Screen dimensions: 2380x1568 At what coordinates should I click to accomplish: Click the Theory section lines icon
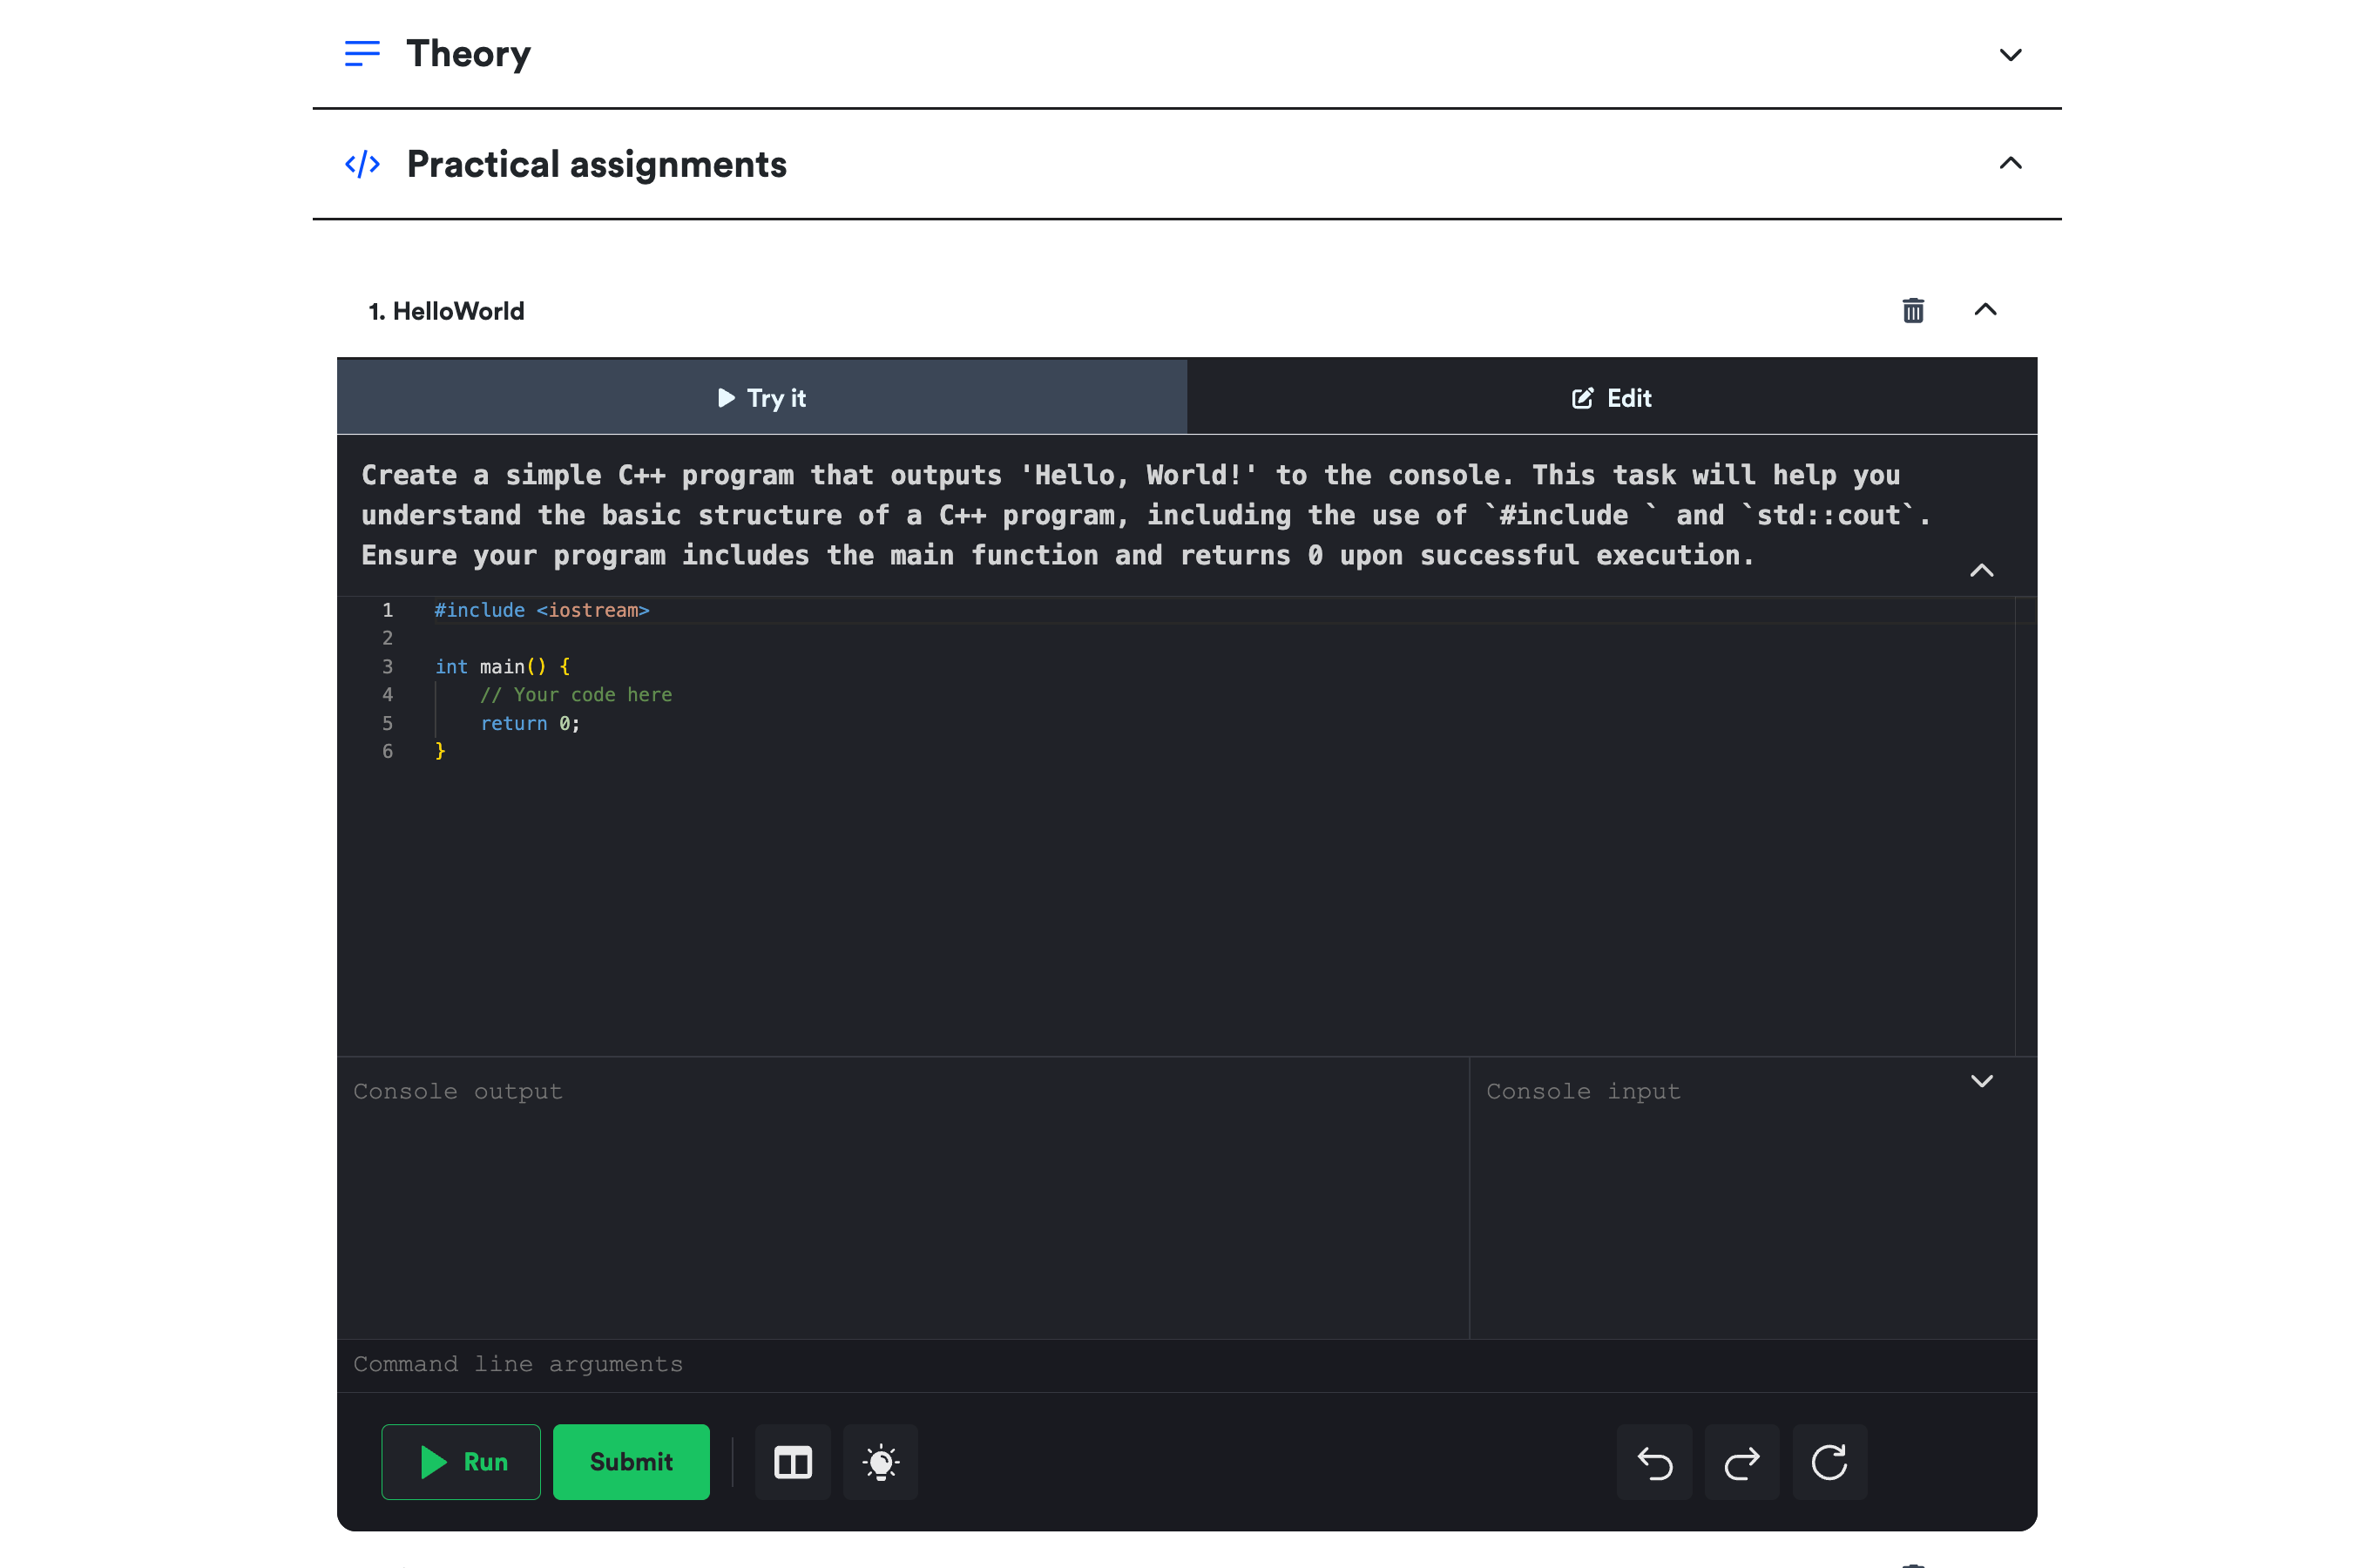362,53
